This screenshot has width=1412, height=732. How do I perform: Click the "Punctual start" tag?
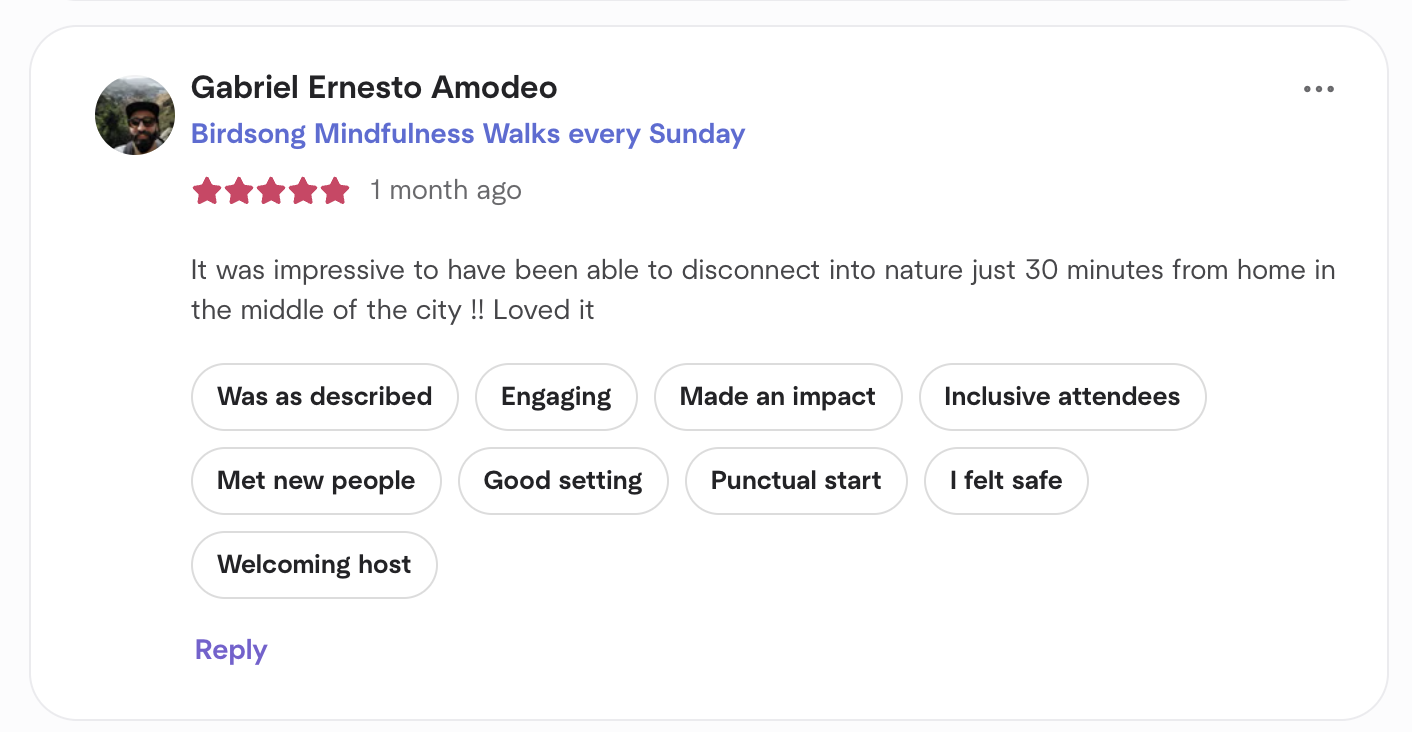796,481
